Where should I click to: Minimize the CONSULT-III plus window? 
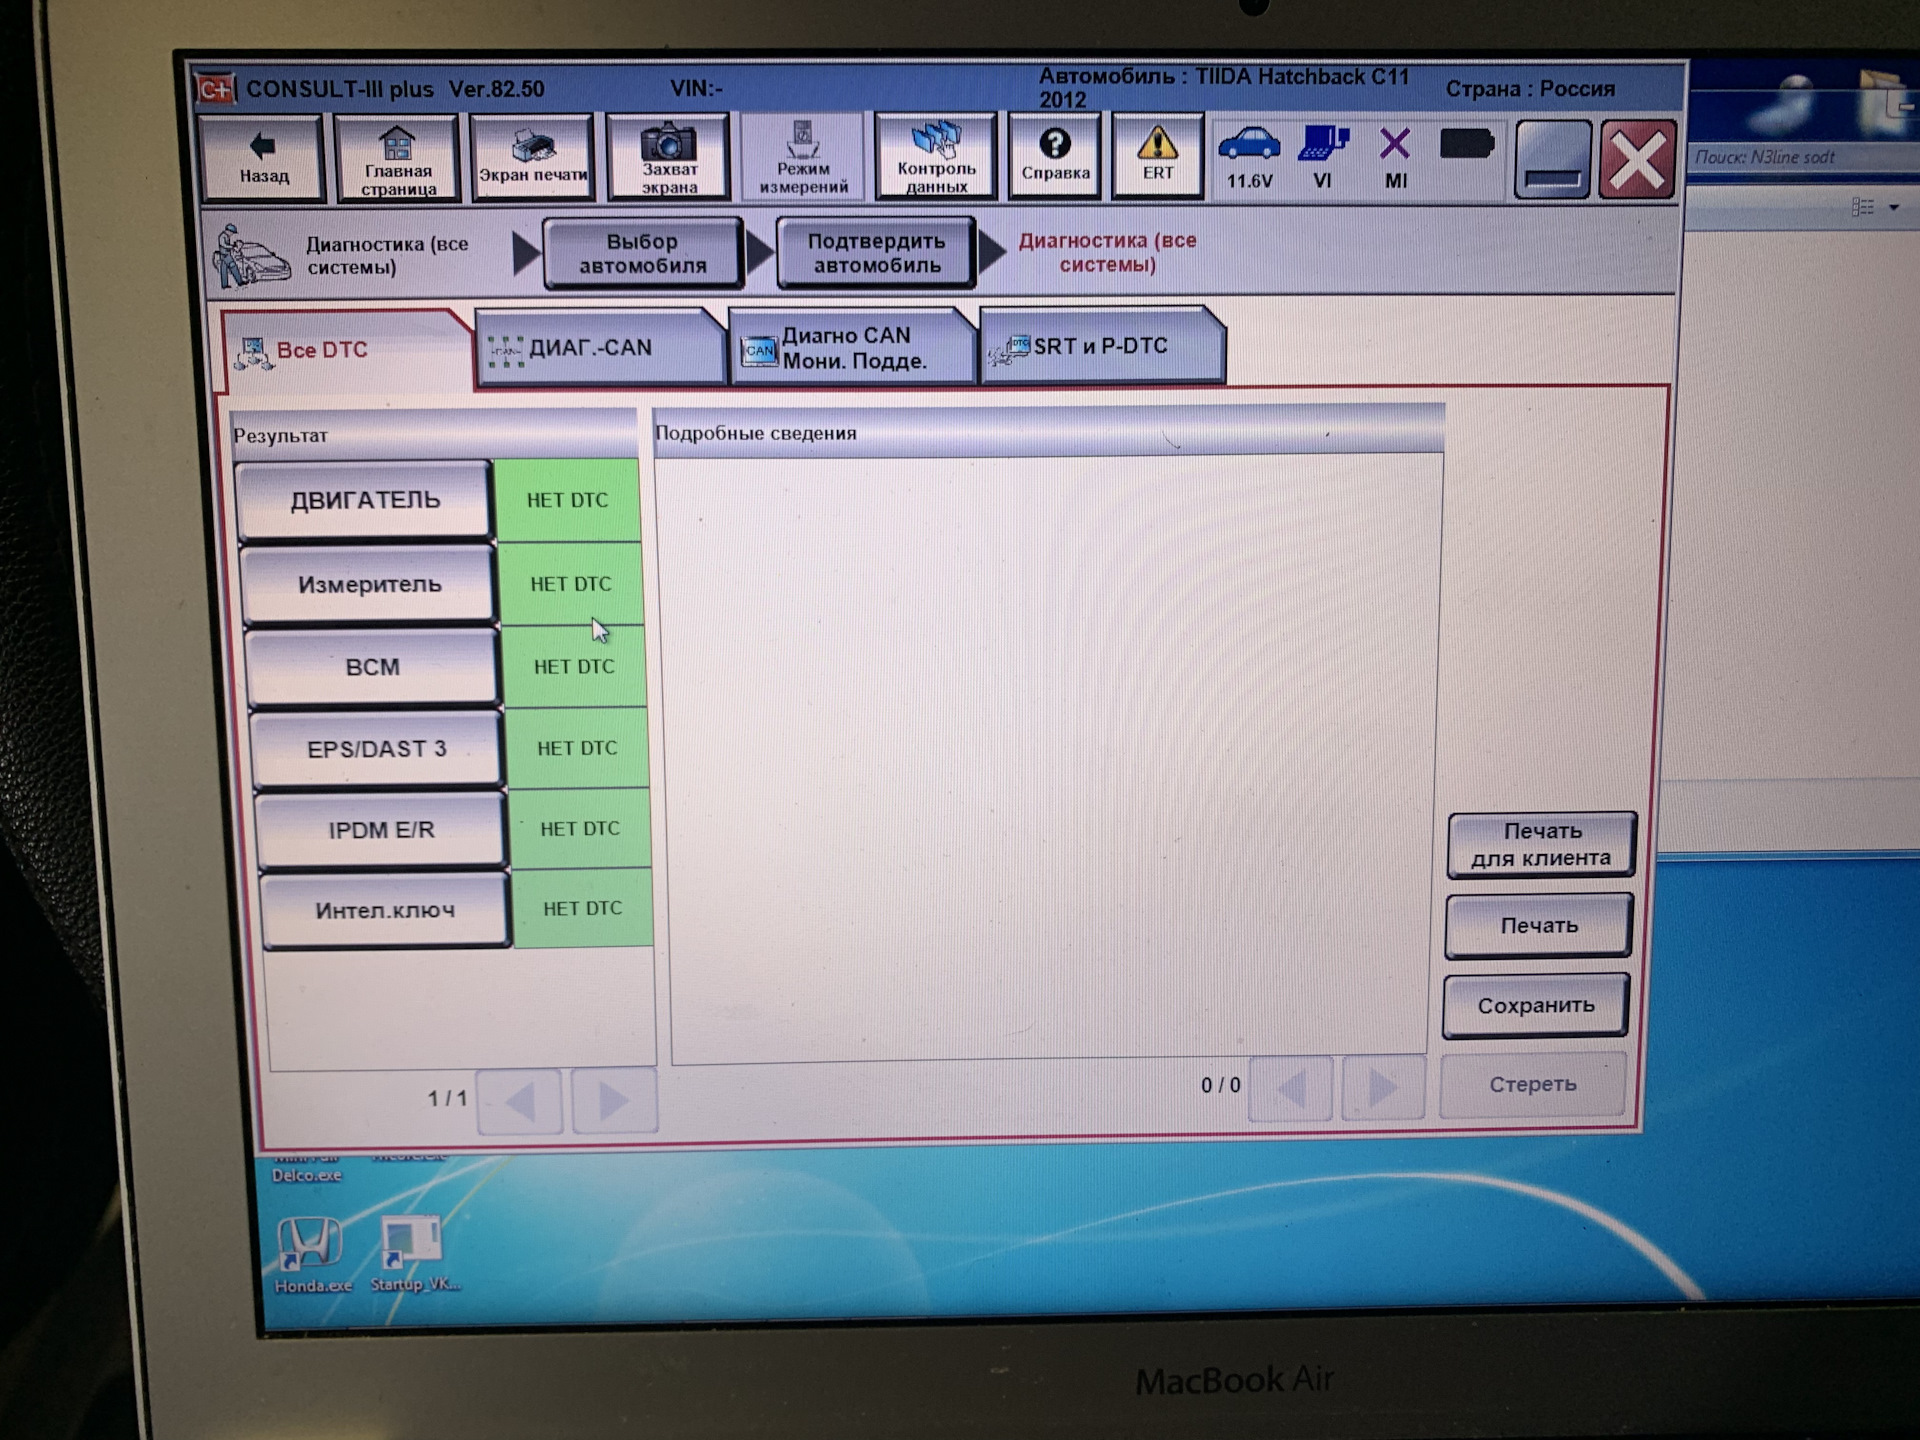click(1552, 159)
